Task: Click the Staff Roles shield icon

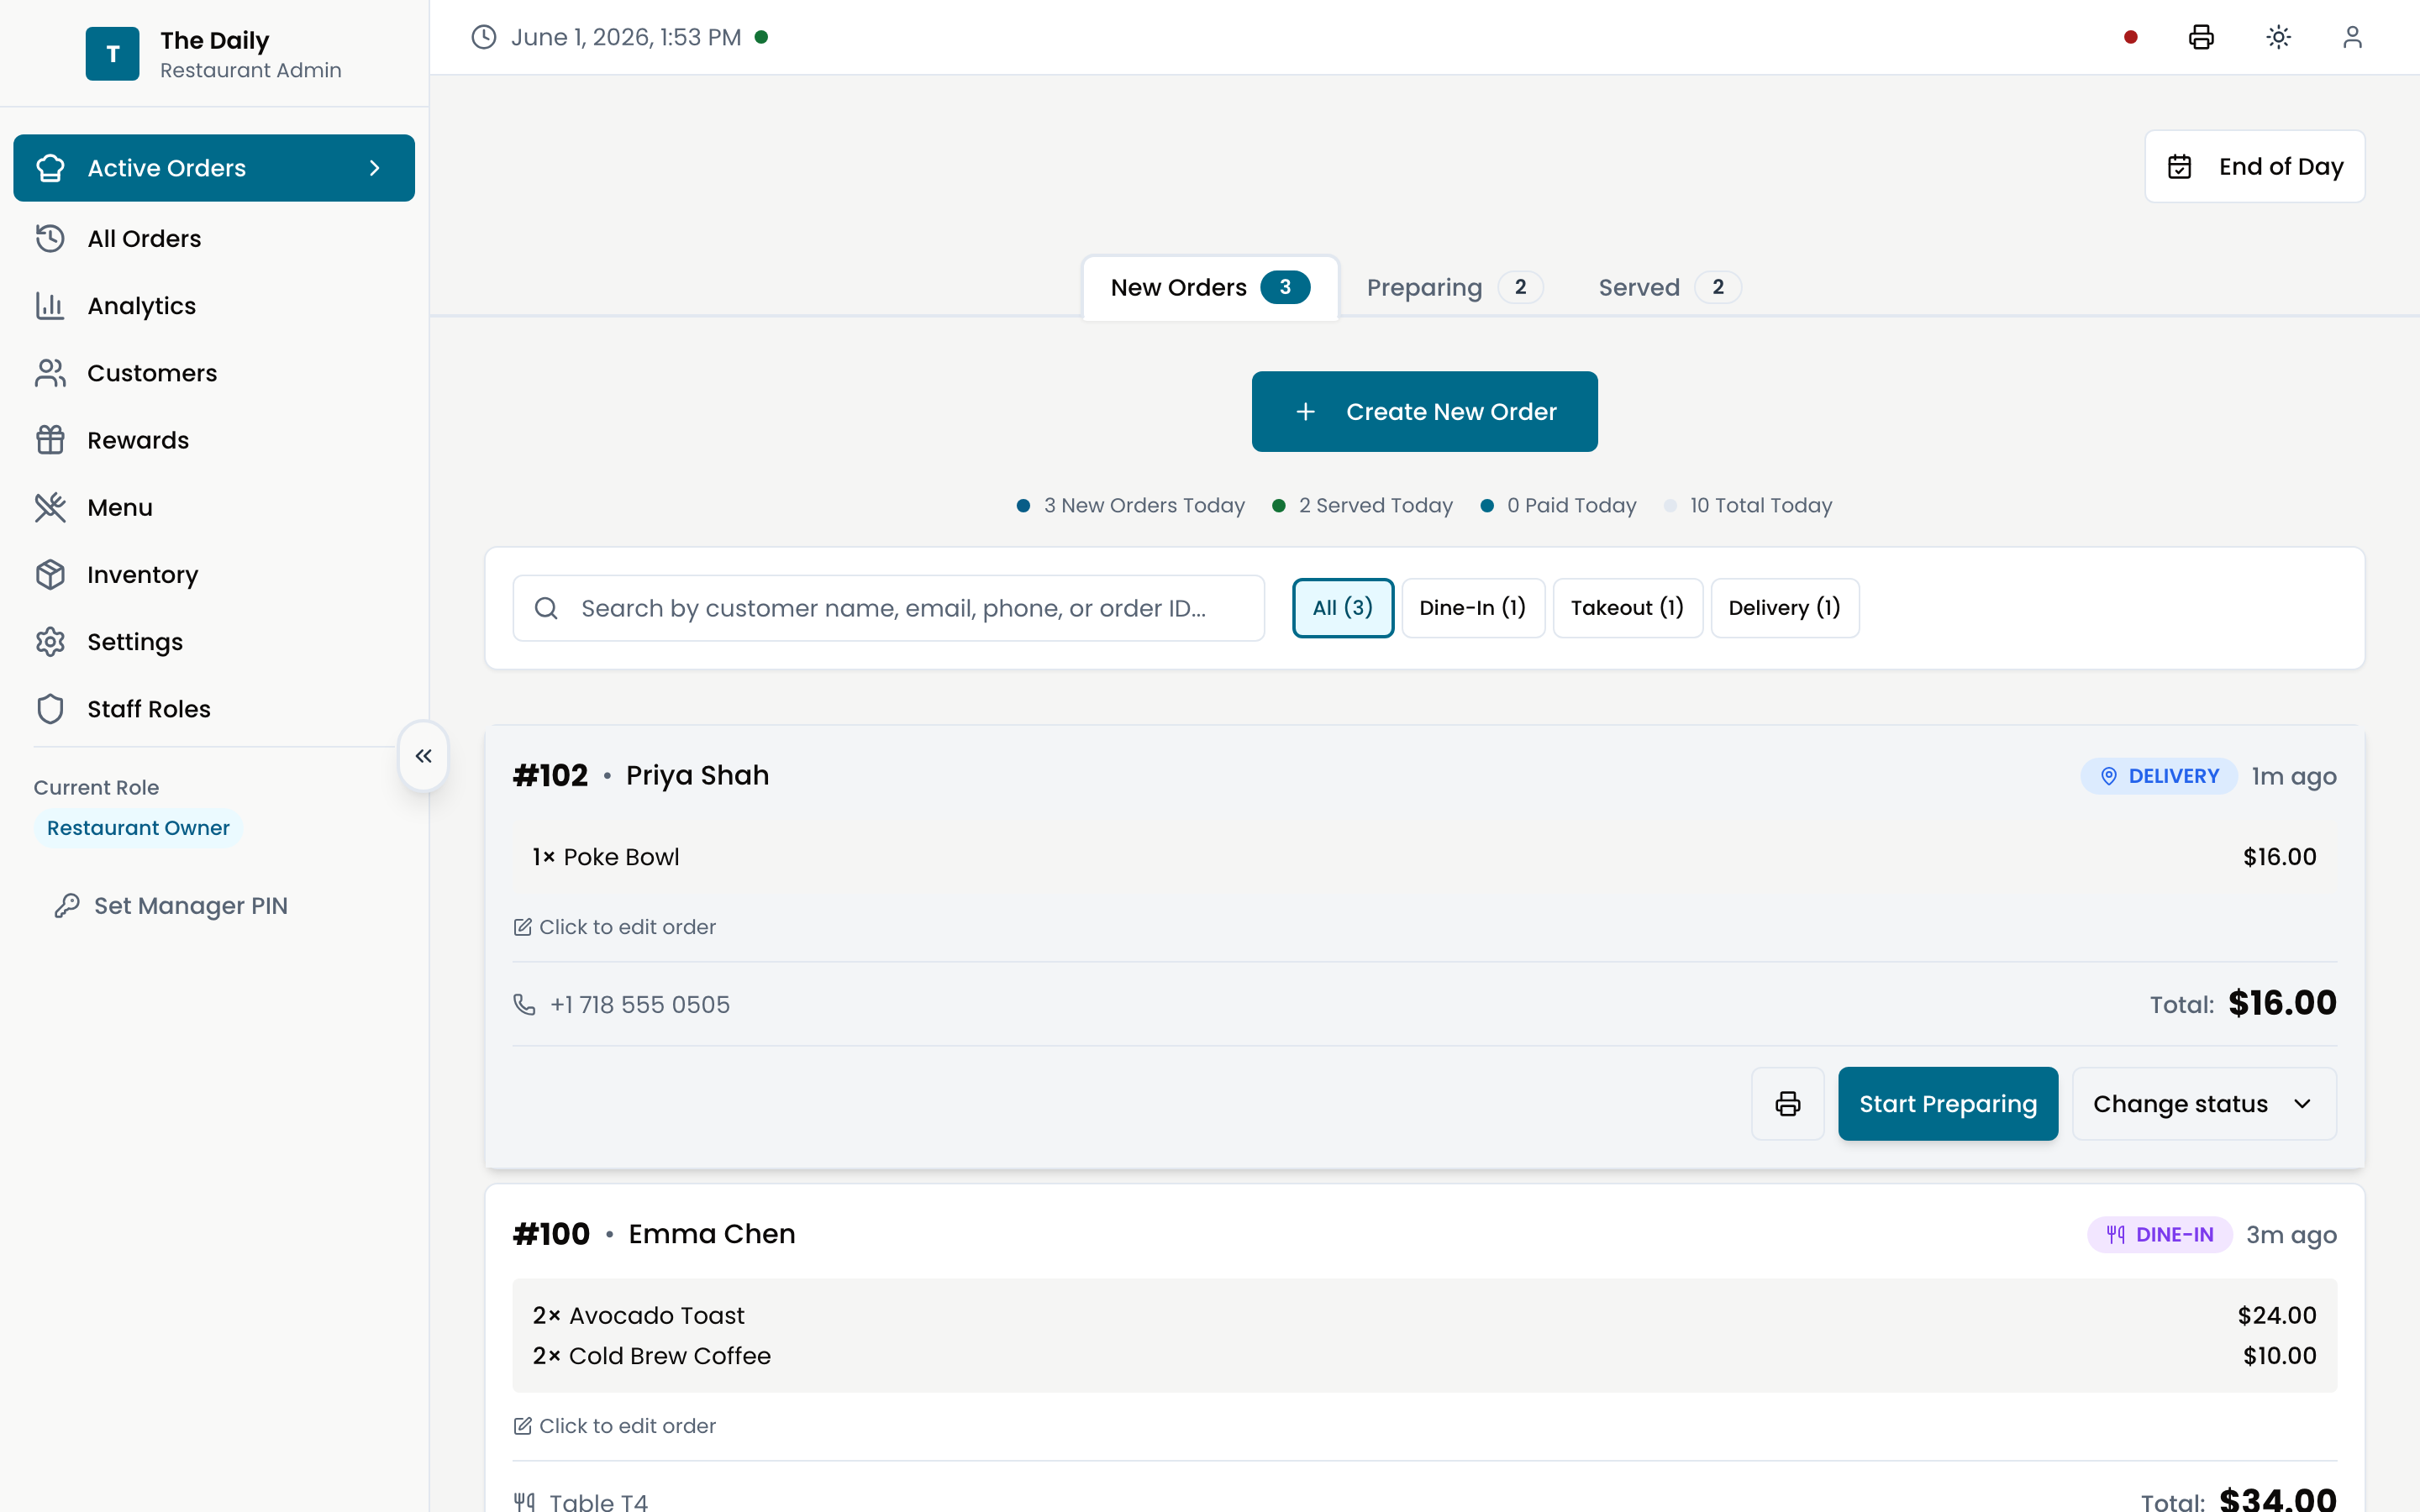Action: 50,709
